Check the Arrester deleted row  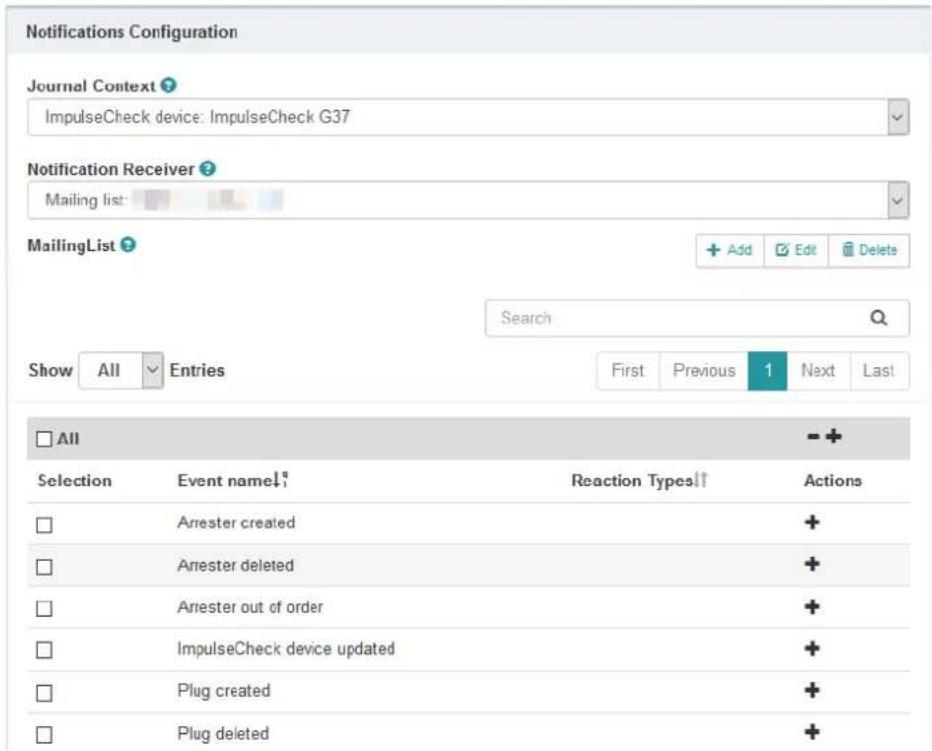(x=45, y=567)
